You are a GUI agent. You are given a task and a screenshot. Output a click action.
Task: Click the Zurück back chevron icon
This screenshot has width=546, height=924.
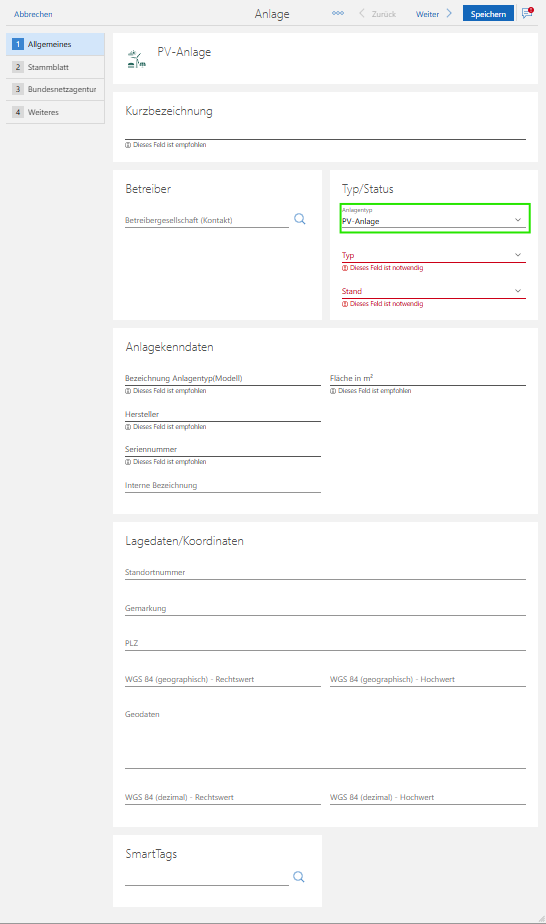tap(362, 13)
